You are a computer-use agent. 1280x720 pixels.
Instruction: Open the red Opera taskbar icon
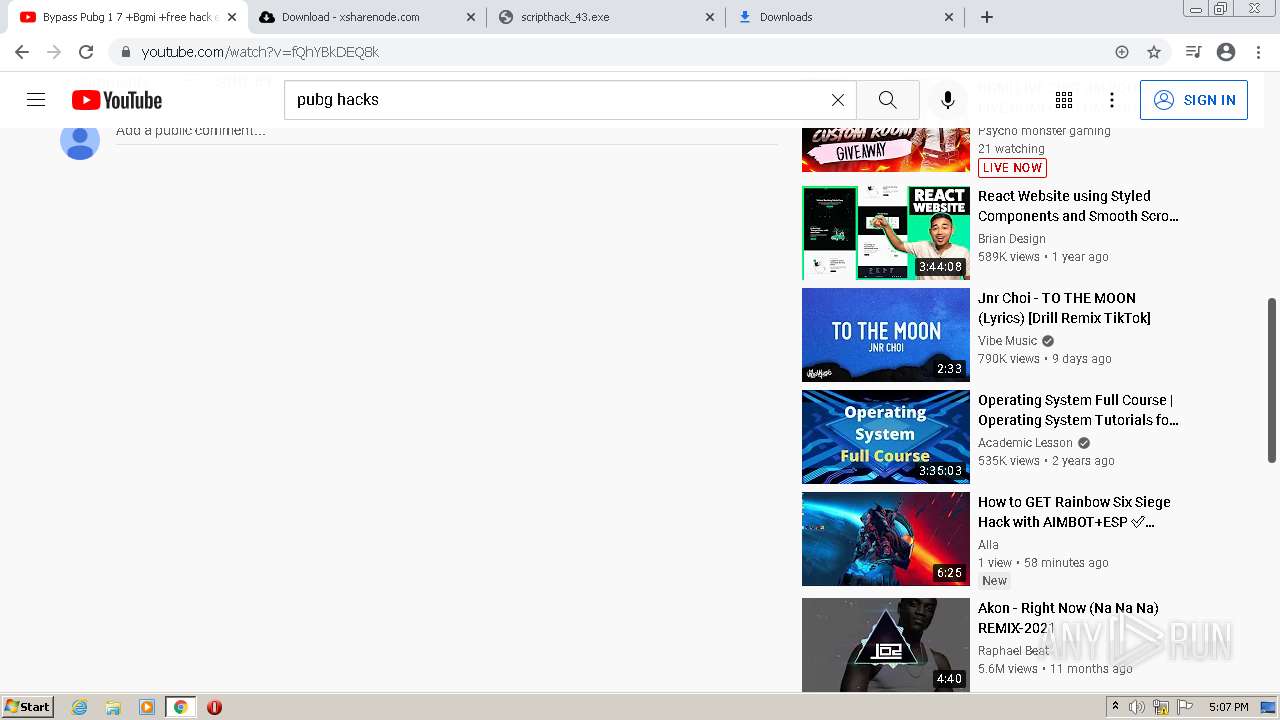coord(214,707)
